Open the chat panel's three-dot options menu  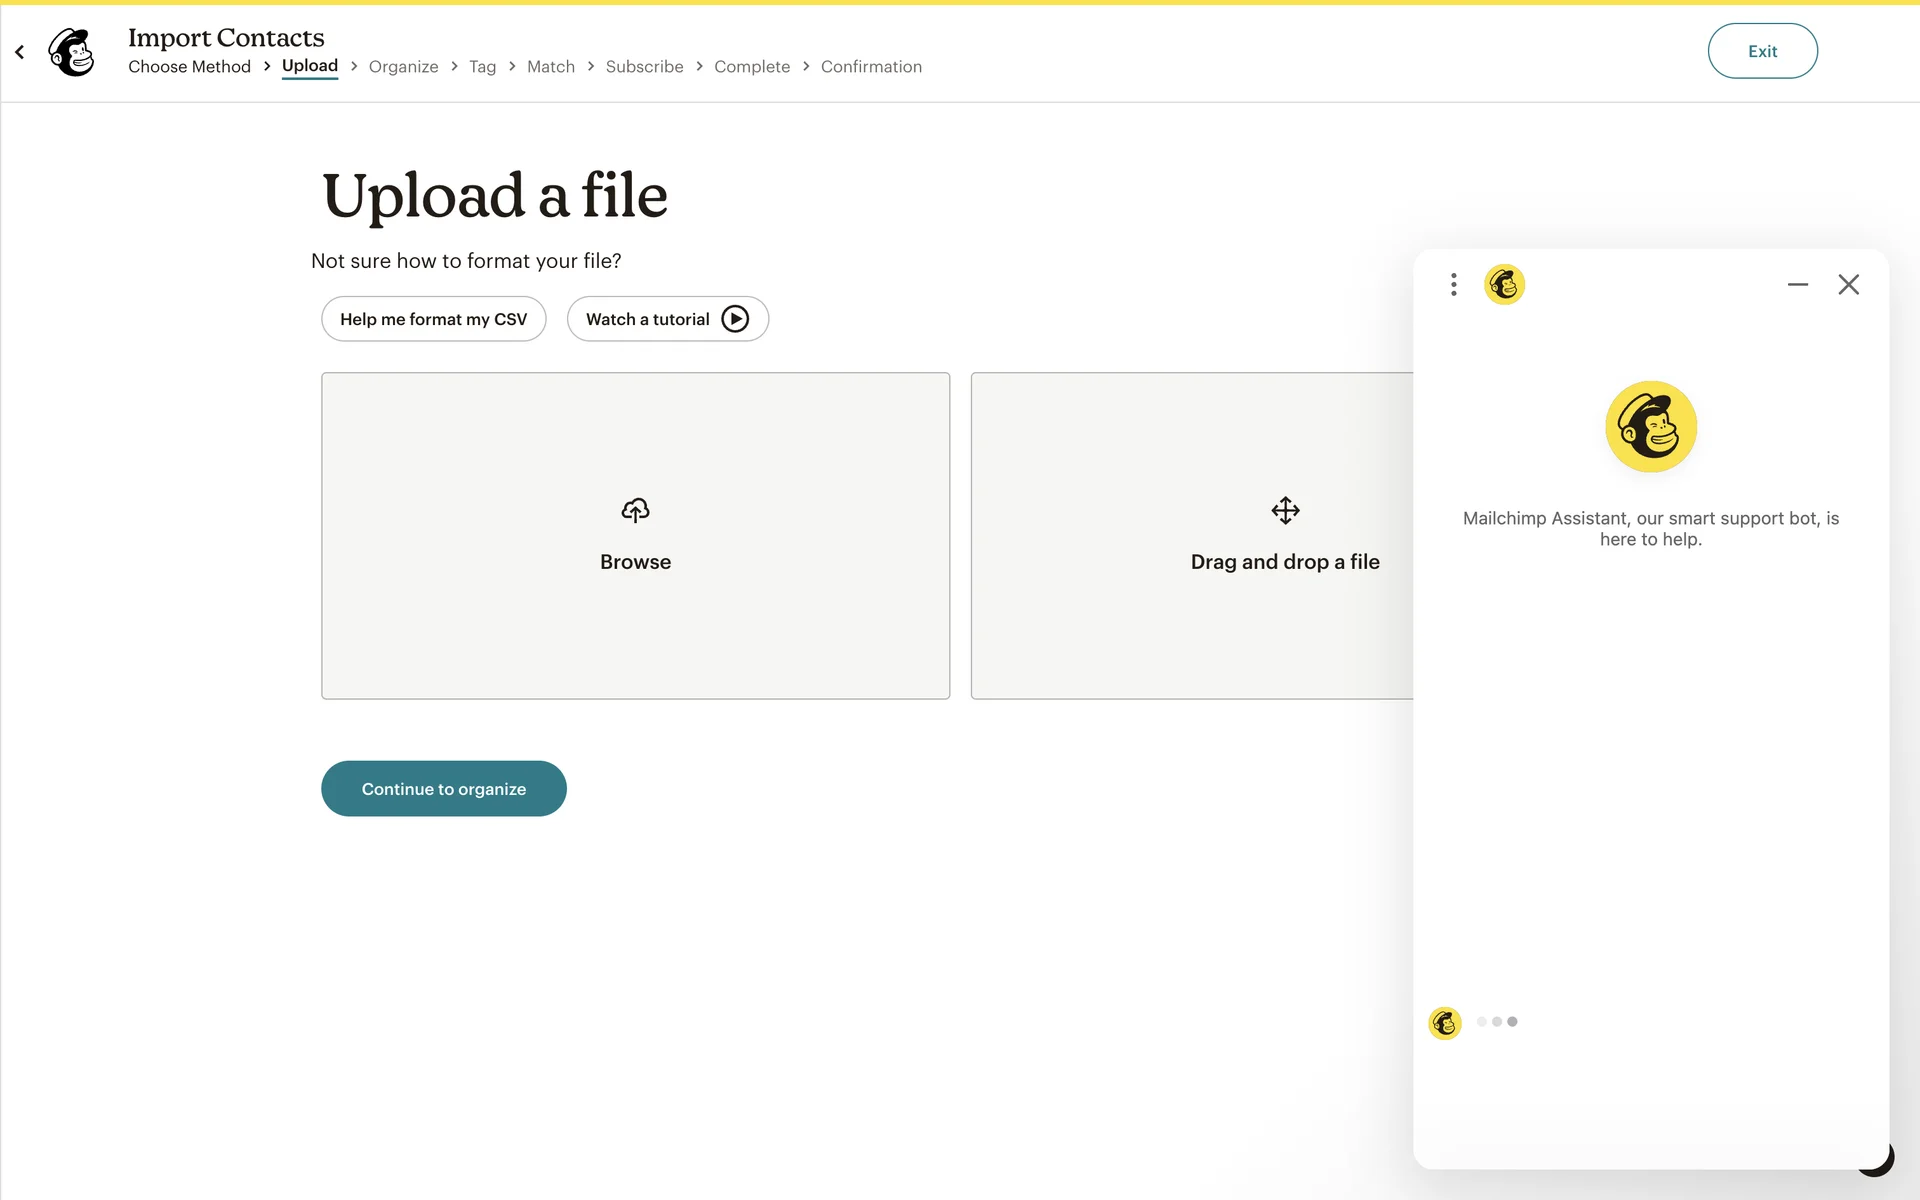coord(1454,285)
